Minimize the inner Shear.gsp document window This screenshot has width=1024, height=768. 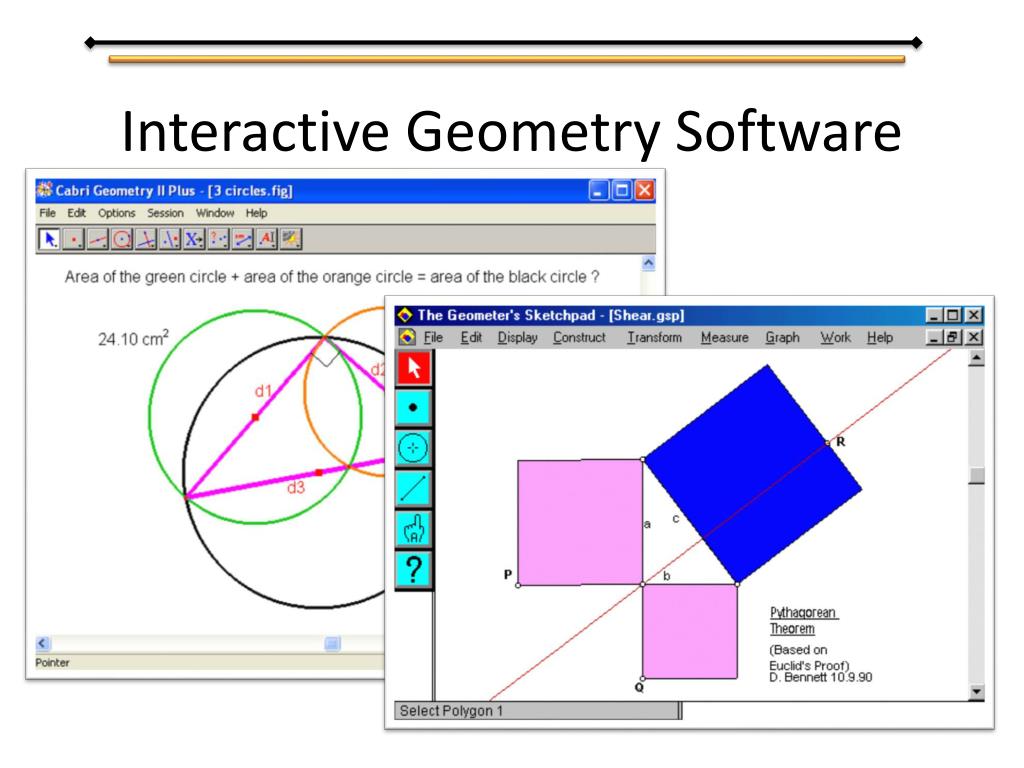[x=936, y=337]
